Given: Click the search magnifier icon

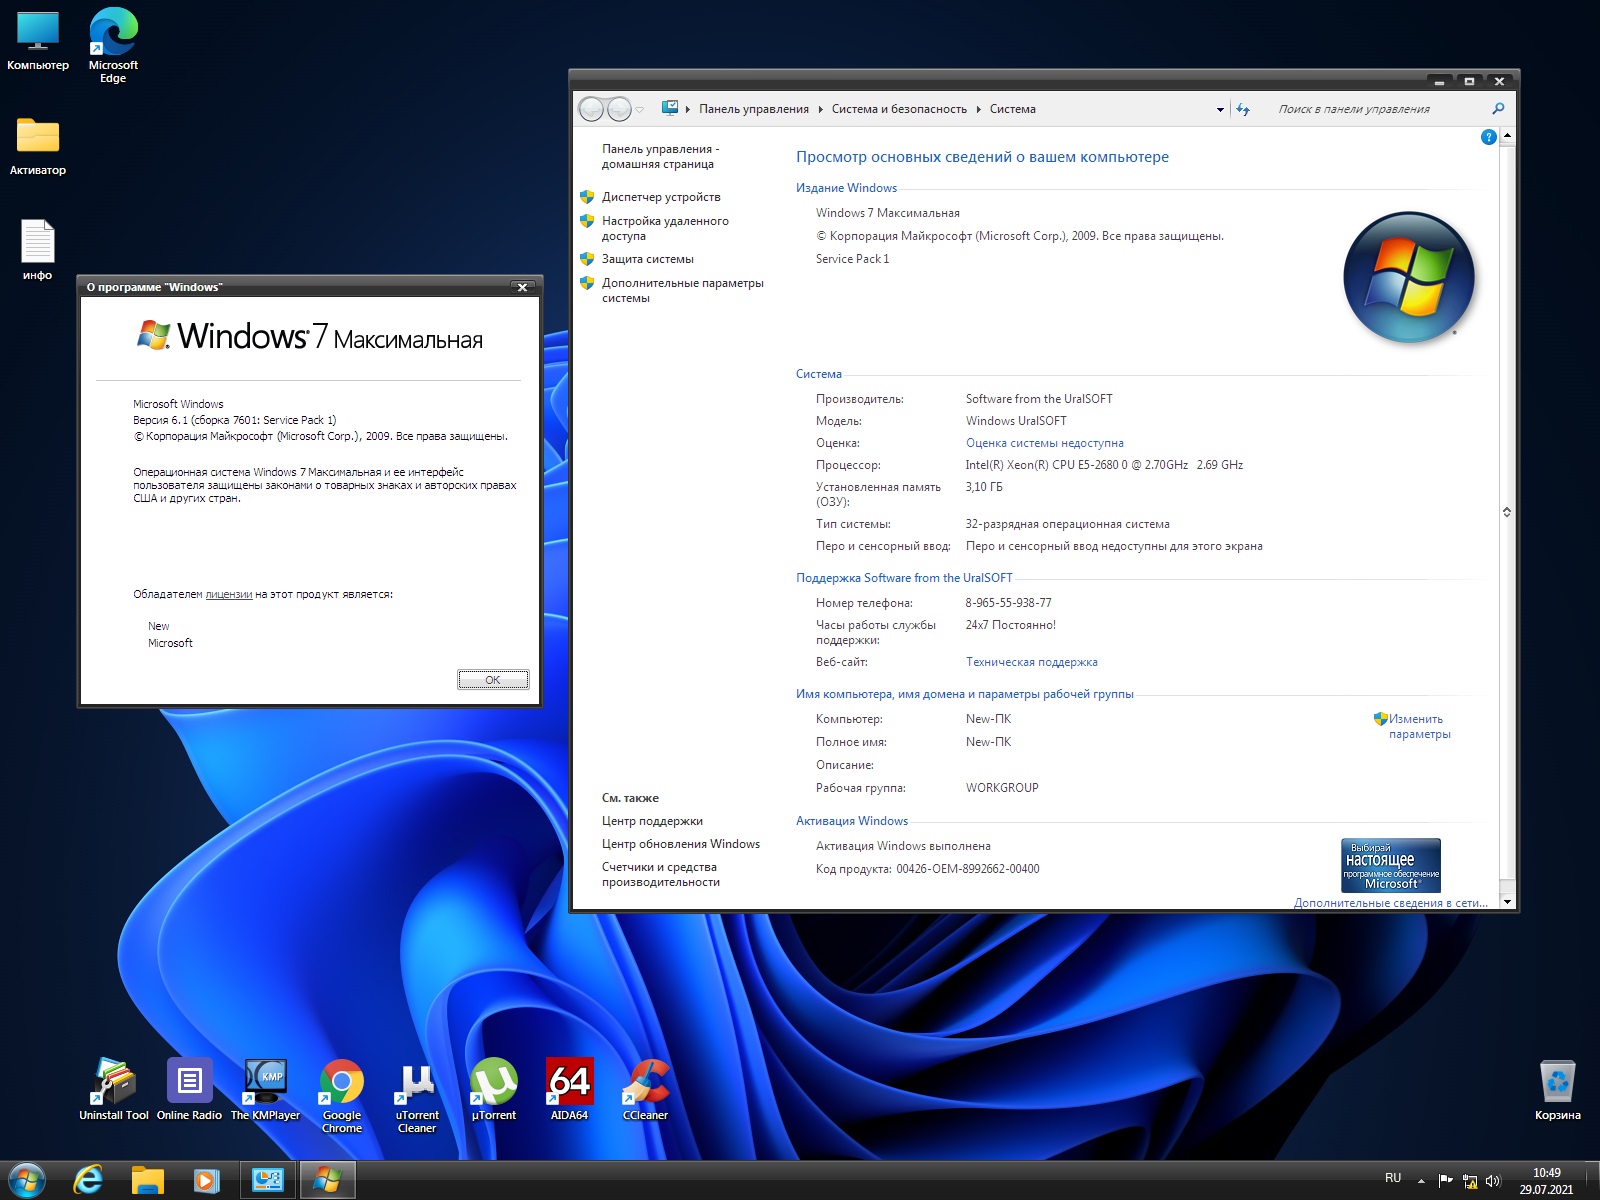Looking at the screenshot, I should tap(1498, 109).
